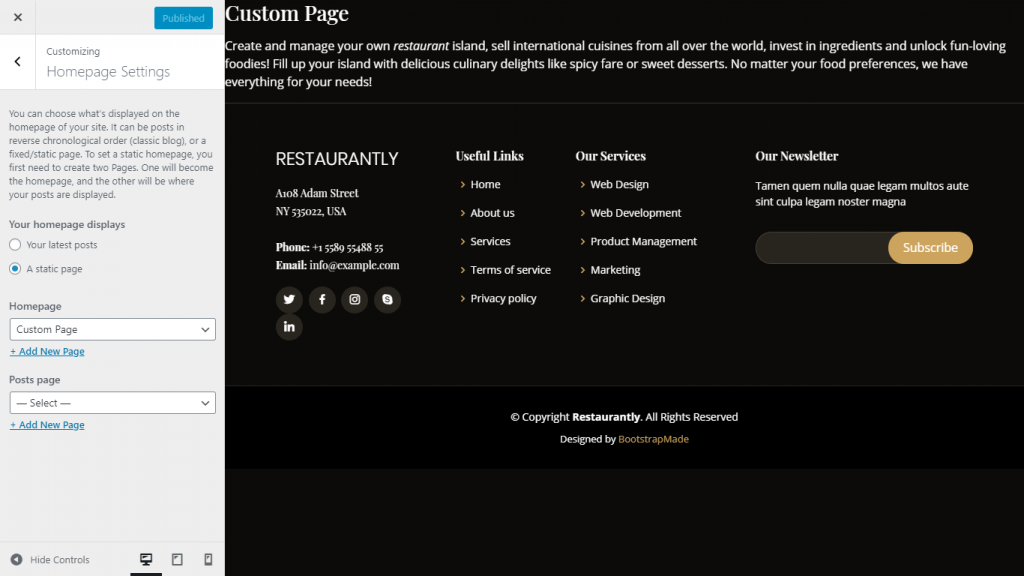The height and width of the screenshot is (576, 1024).
Task: Close the Customizer with X icon
Action: coord(18,17)
